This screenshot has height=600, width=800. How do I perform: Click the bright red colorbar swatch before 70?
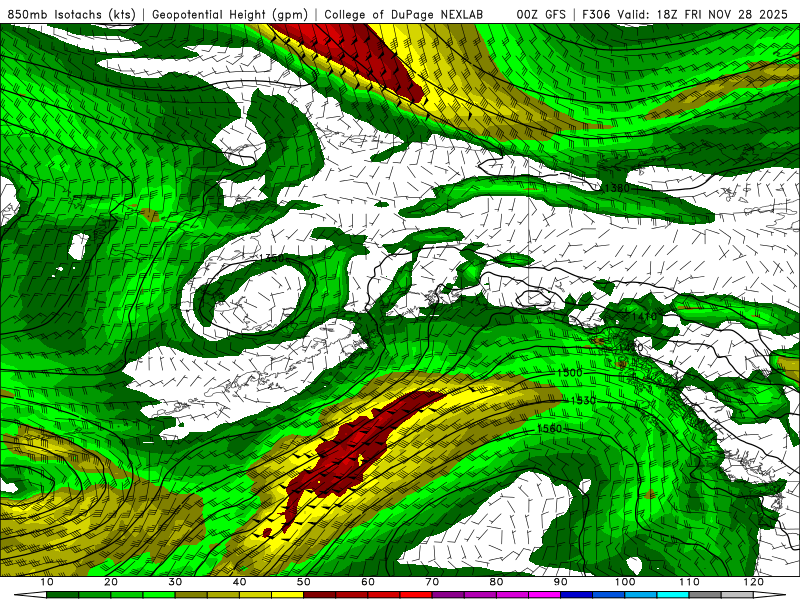click(416, 595)
